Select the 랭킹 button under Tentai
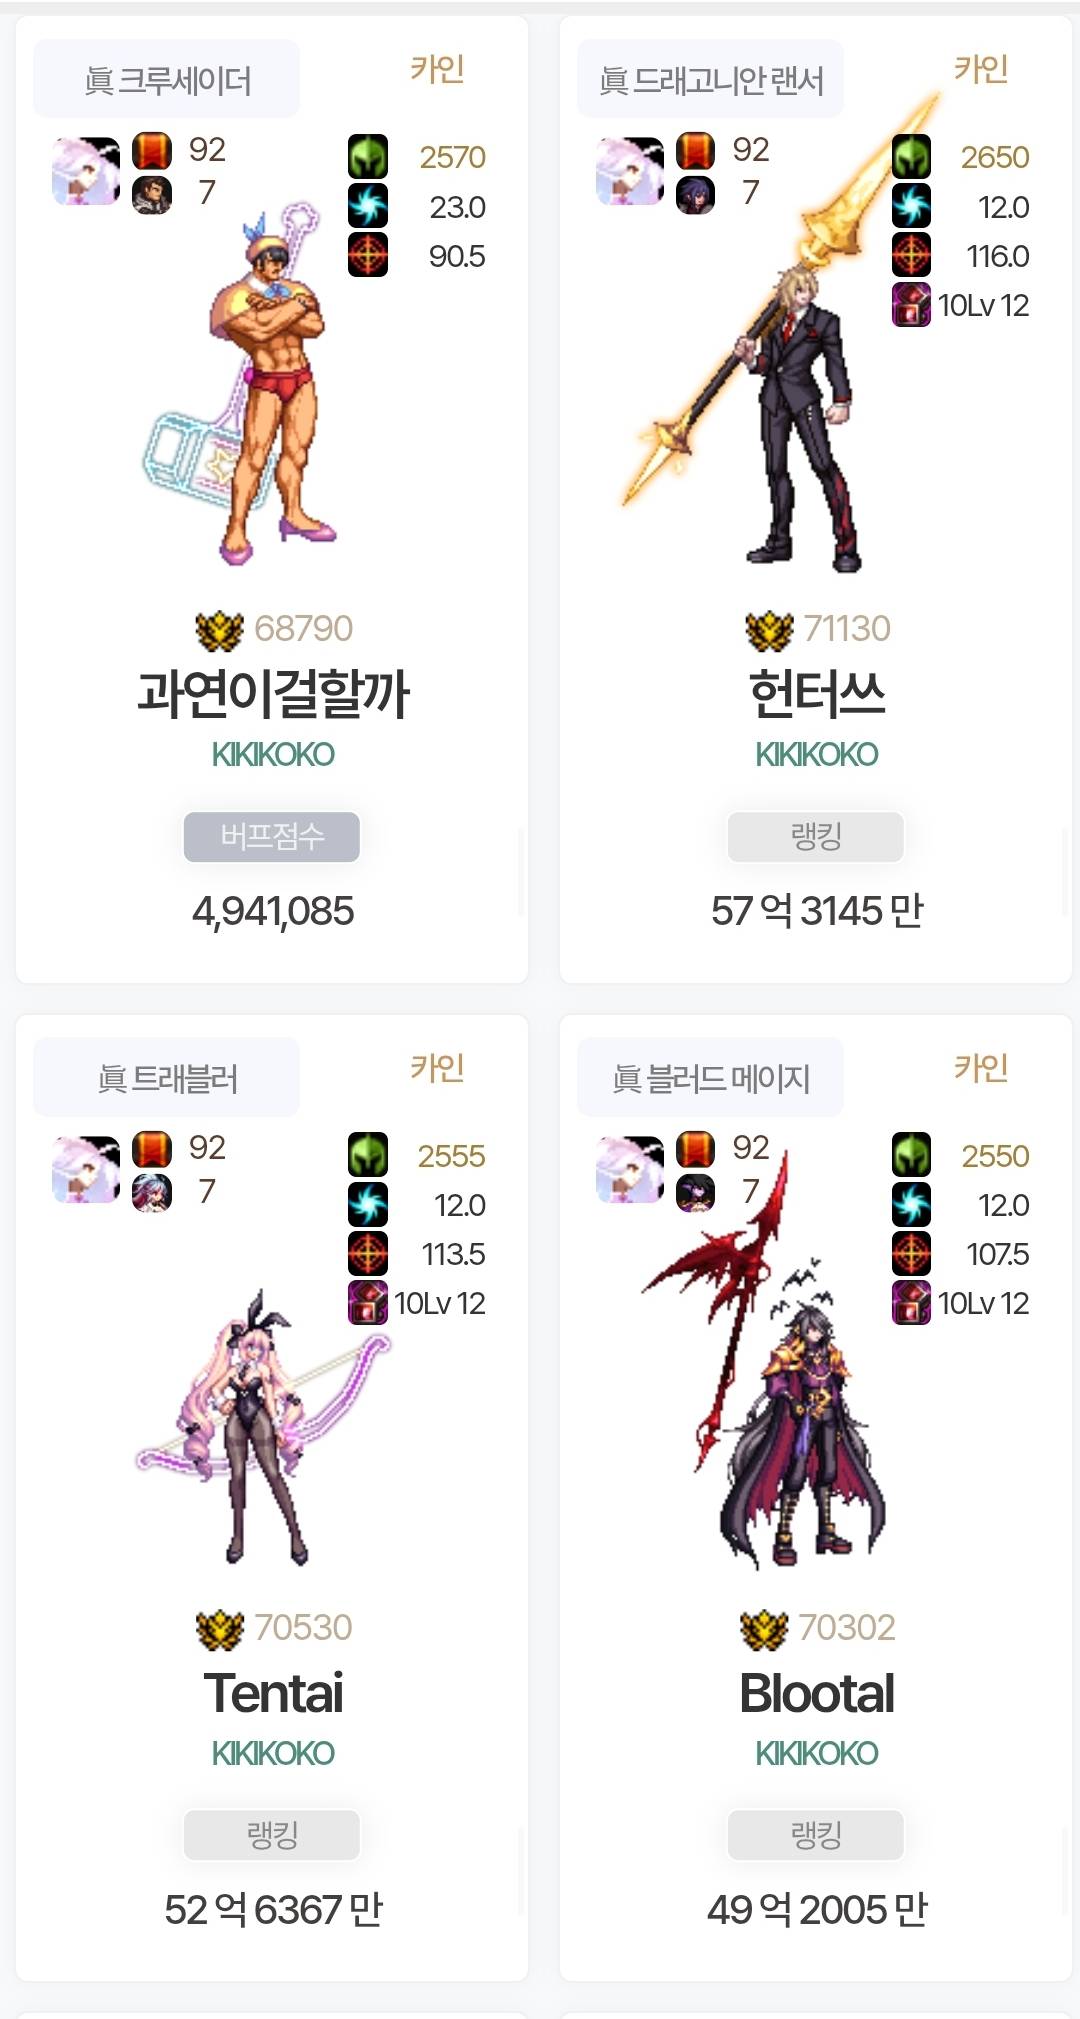 (272, 1835)
